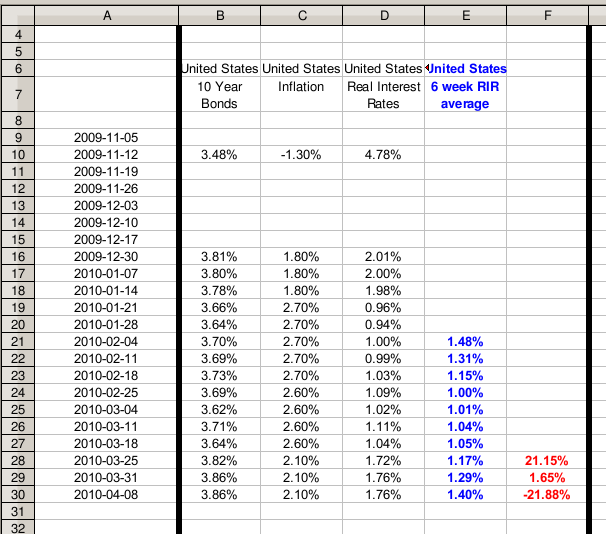This screenshot has height=534, width=606.
Task: Click the date cell 2010-02-25
Action: click(106, 393)
